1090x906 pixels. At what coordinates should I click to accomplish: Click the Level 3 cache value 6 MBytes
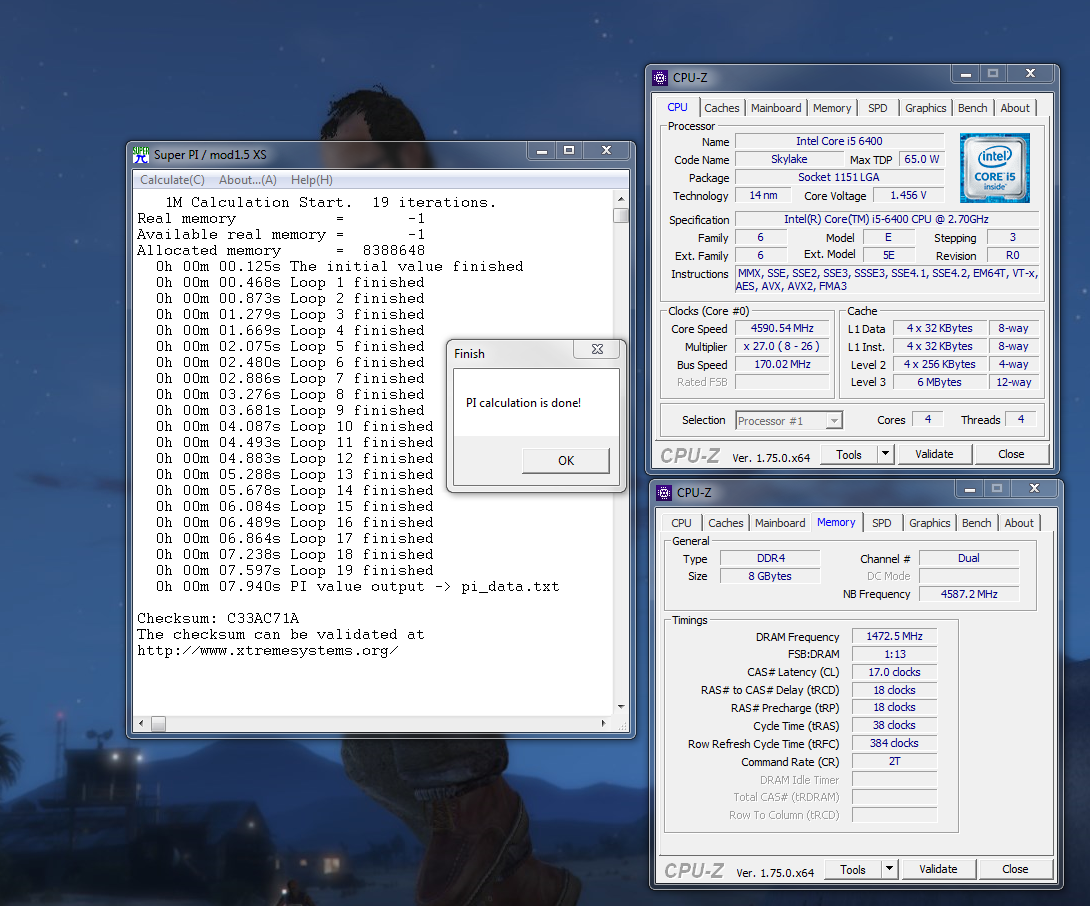click(x=939, y=382)
